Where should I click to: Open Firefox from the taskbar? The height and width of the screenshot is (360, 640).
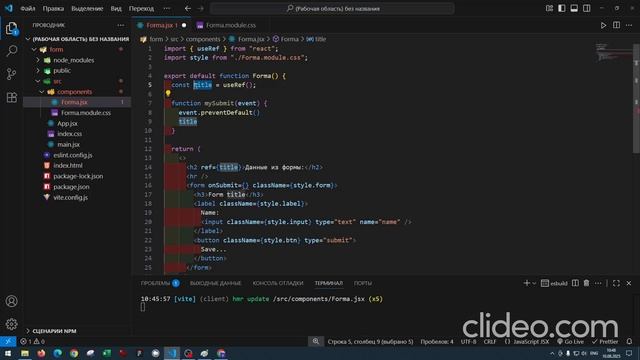click(x=41, y=353)
